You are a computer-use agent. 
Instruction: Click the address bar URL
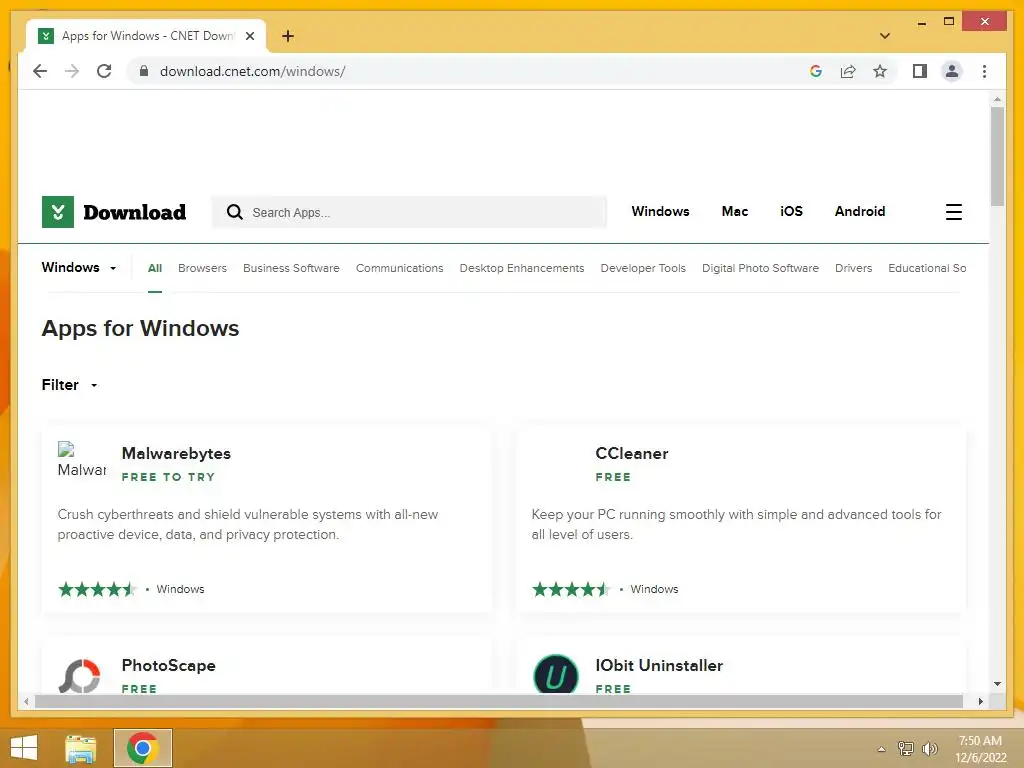click(x=253, y=71)
